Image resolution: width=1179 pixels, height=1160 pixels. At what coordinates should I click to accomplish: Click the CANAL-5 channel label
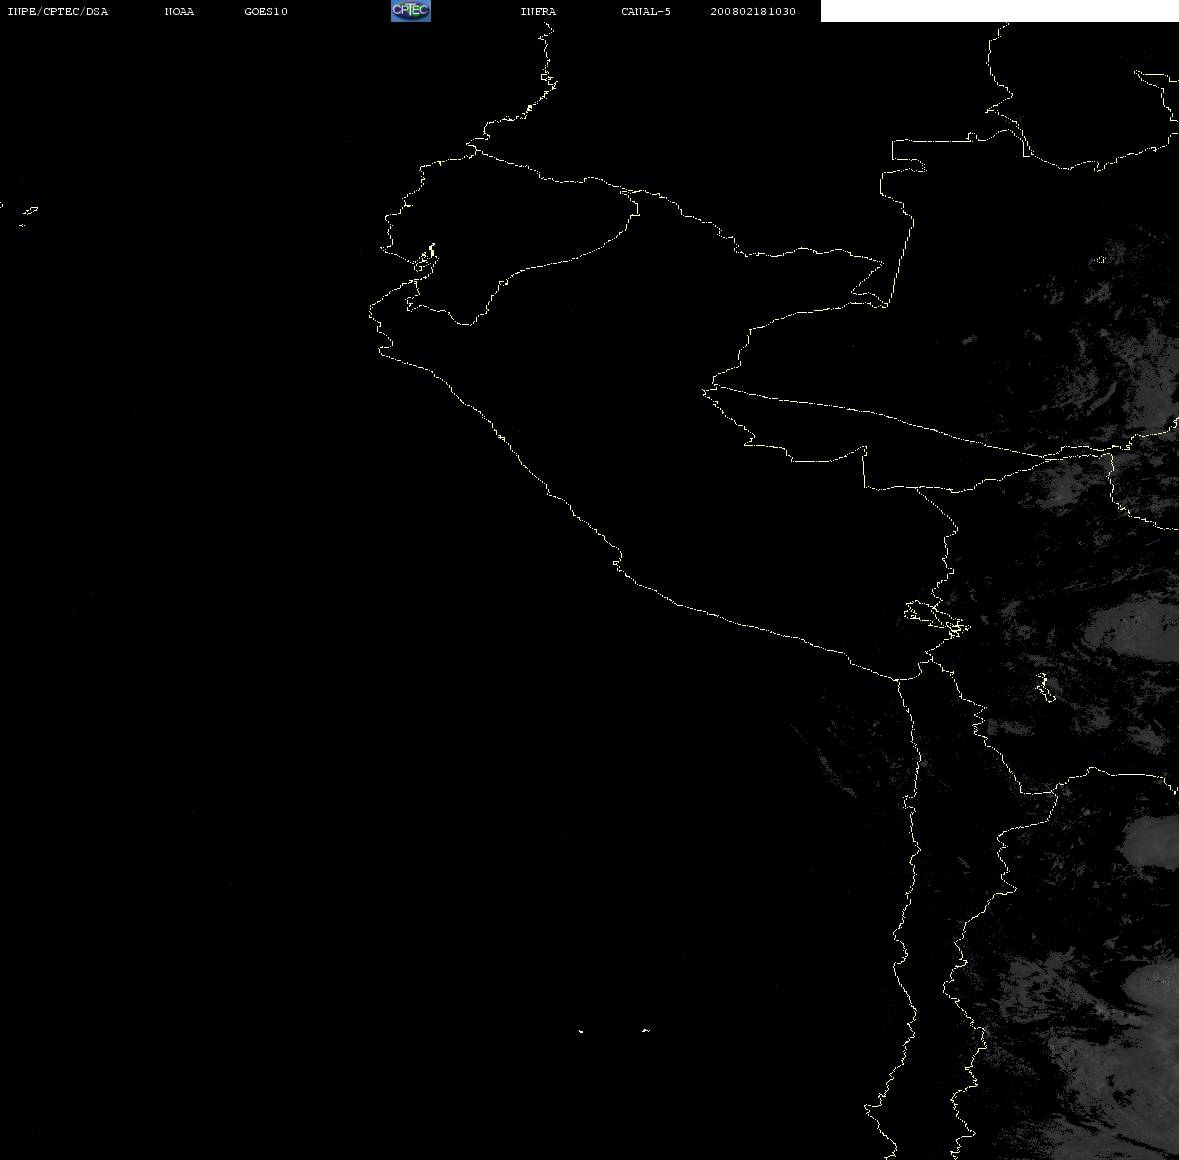click(x=646, y=11)
